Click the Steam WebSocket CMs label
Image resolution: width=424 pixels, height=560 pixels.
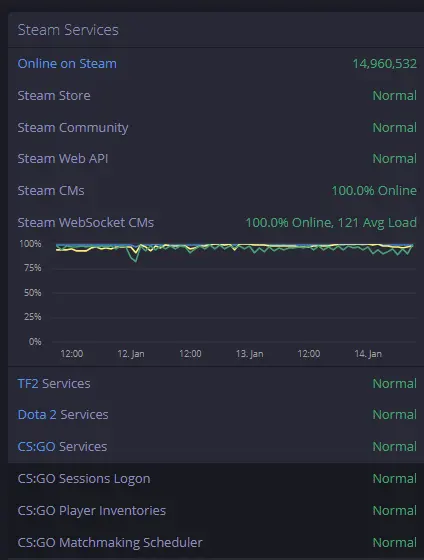tap(86, 222)
